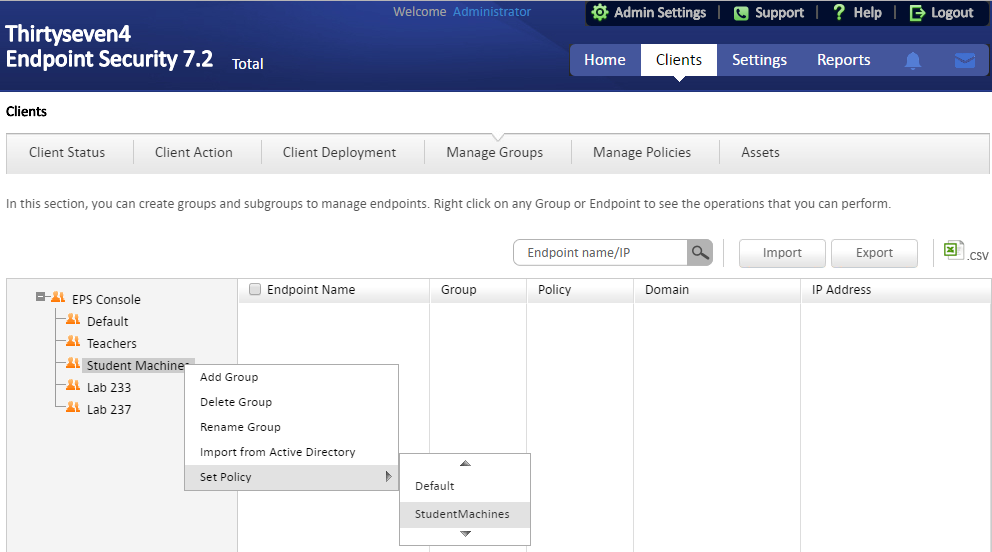The image size is (992, 552).
Task: Pick the Default policy in submenu
Action: click(465, 486)
